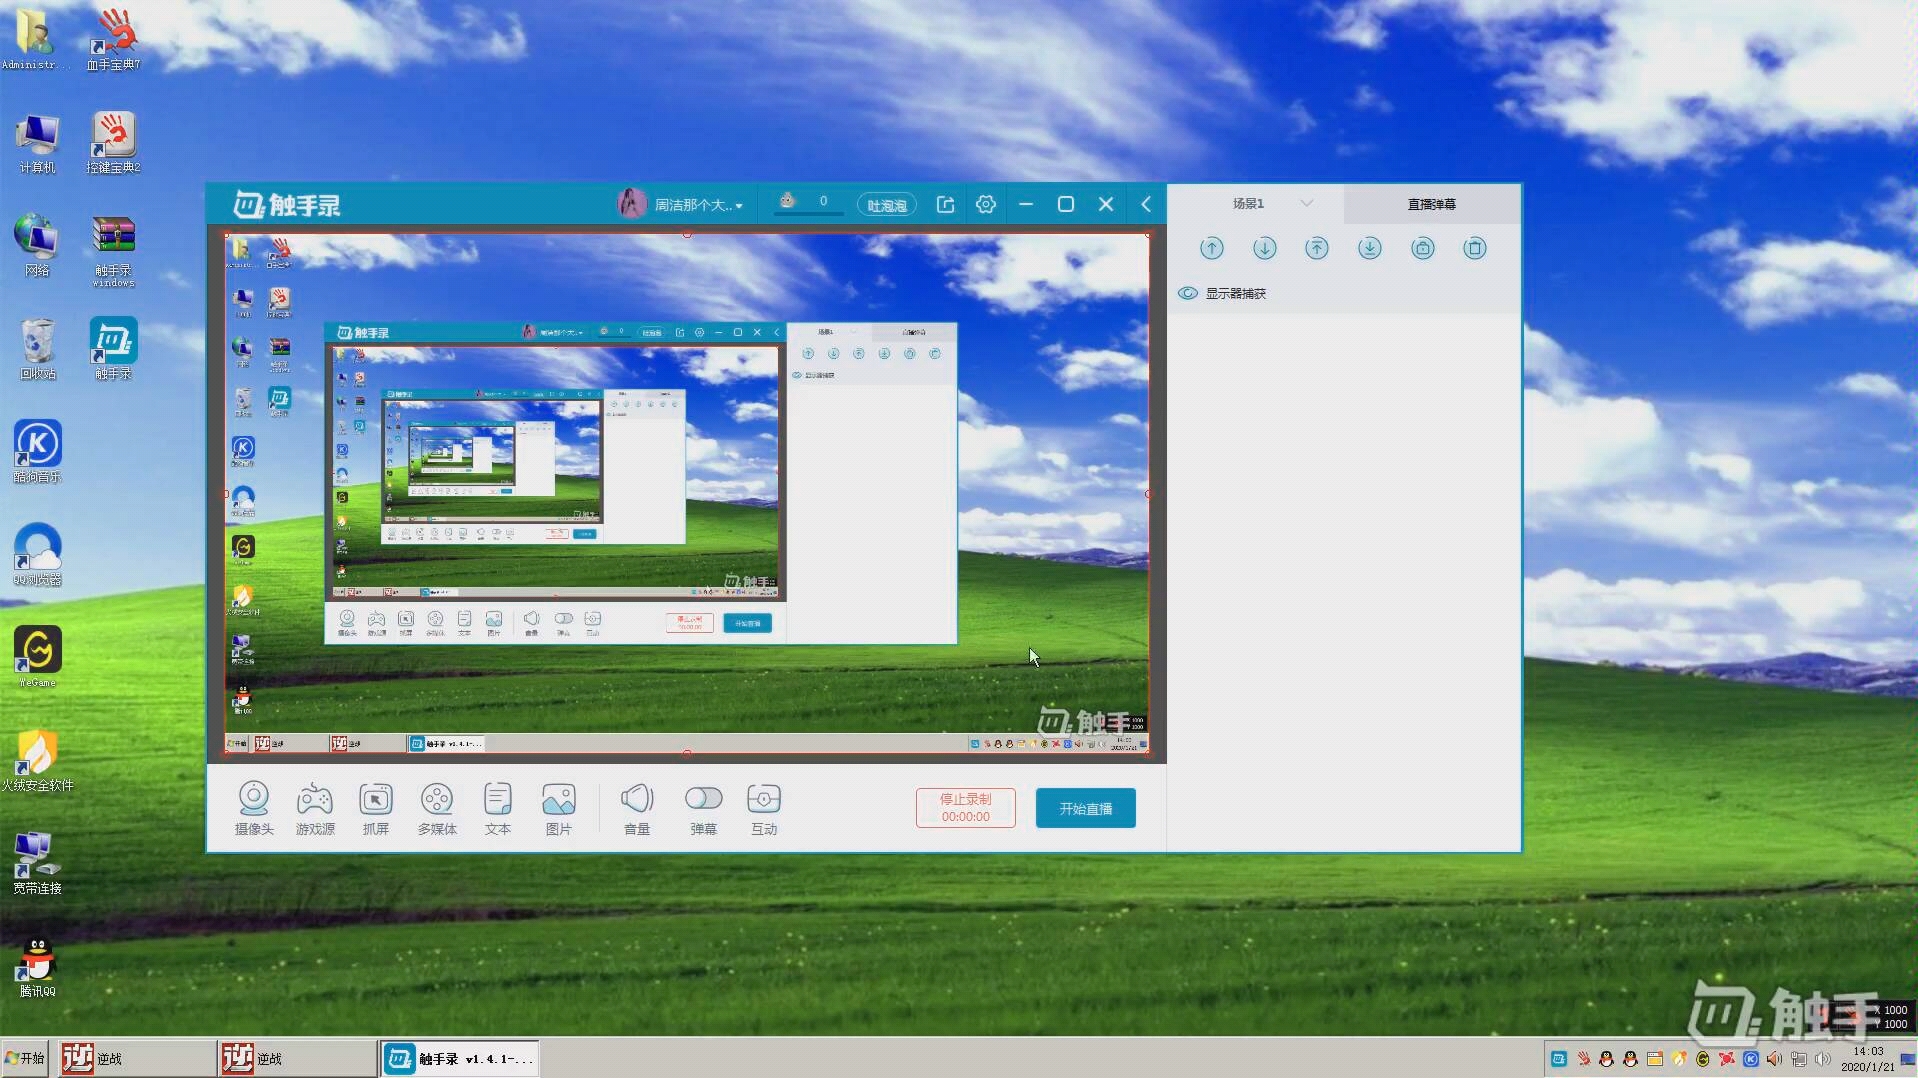1918x1078 pixels.
Task: Open 腾讯QQ desktop icon
Action: (38, 966)
